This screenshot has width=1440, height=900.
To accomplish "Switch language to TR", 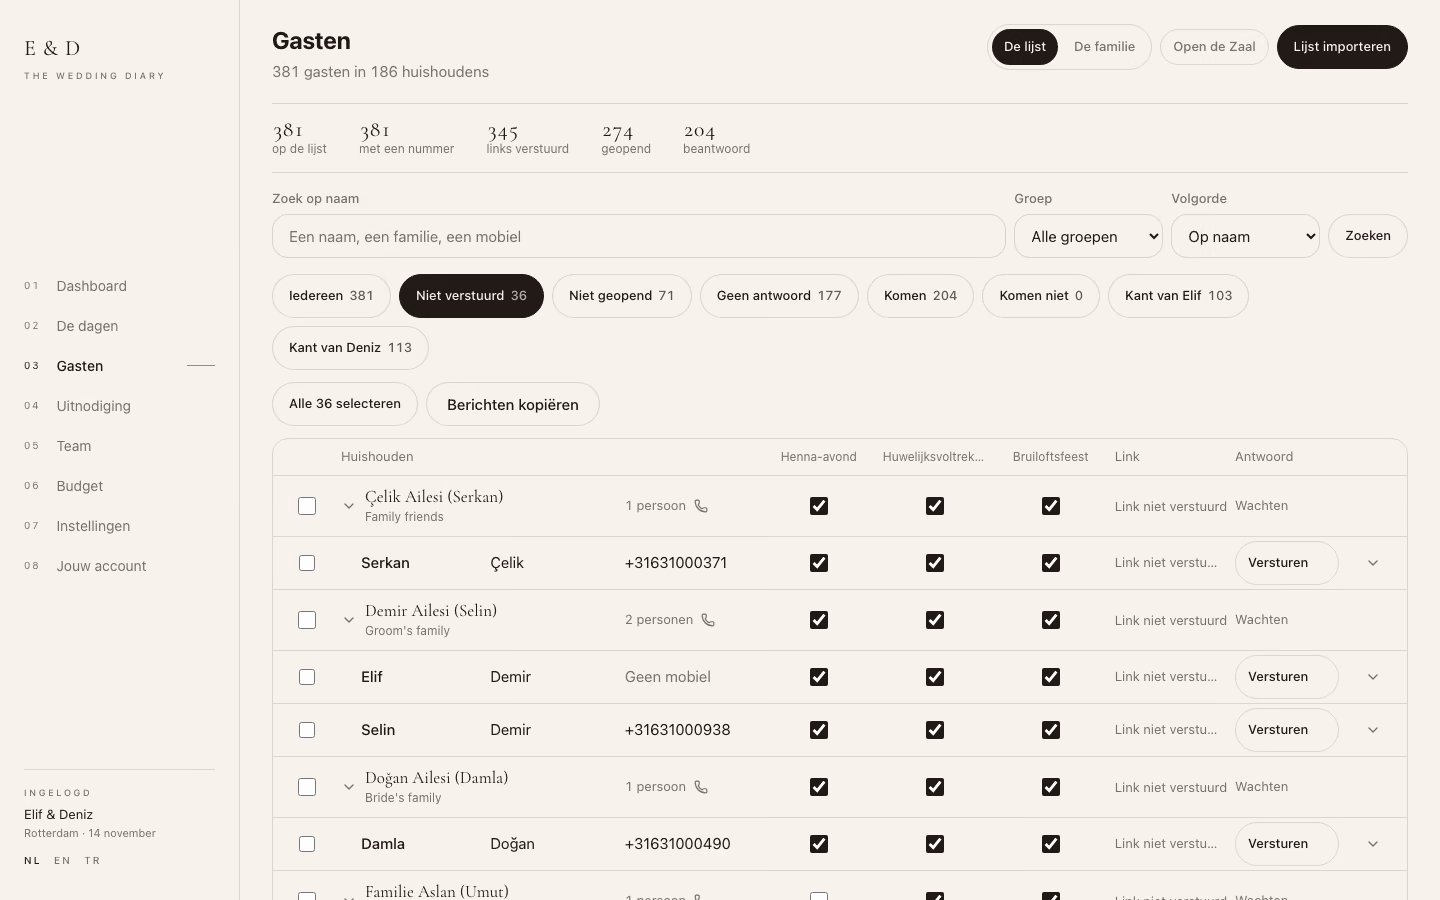I will [x=92, y=861].
